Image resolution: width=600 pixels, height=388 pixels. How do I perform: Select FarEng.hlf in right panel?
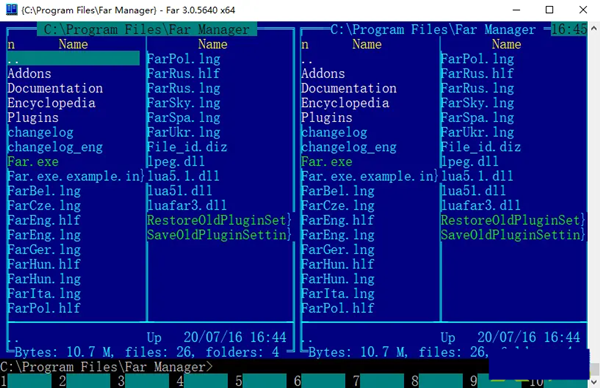[x=338, y=220]
